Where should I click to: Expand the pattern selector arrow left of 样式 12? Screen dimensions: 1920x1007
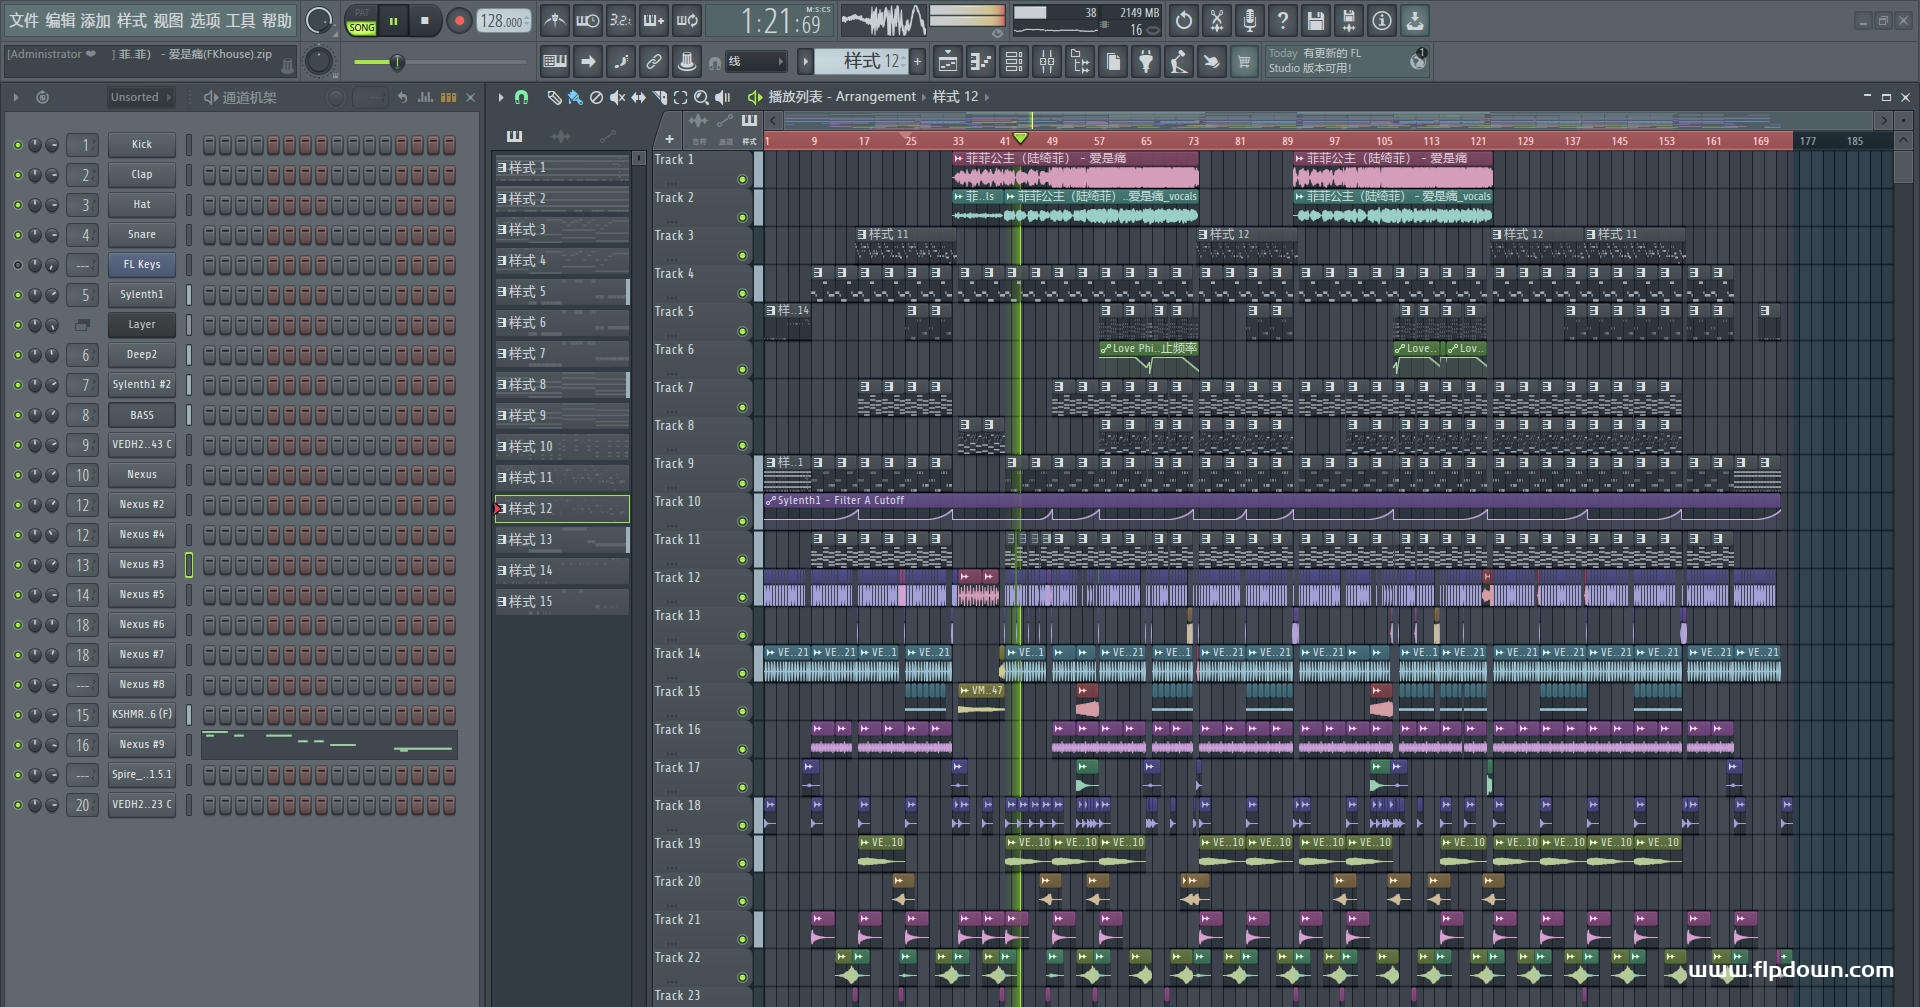tap(805, 62)
